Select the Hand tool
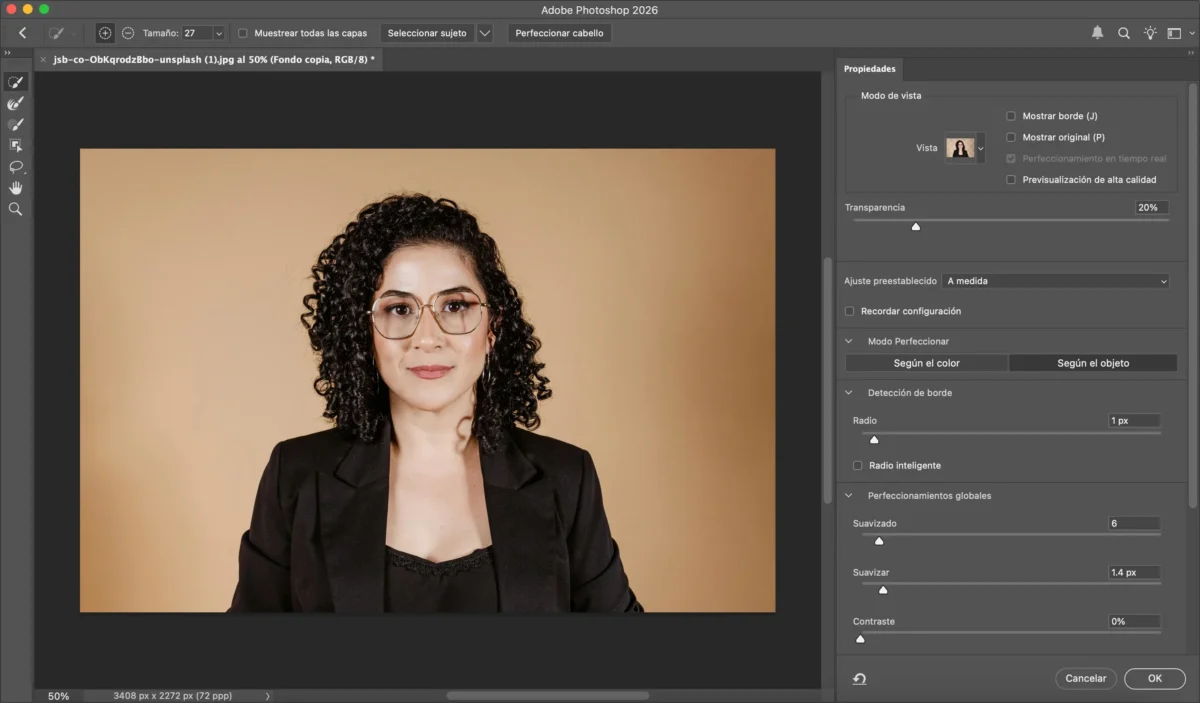The width and height of the screenshot is (1200, 703). point(15,188)
